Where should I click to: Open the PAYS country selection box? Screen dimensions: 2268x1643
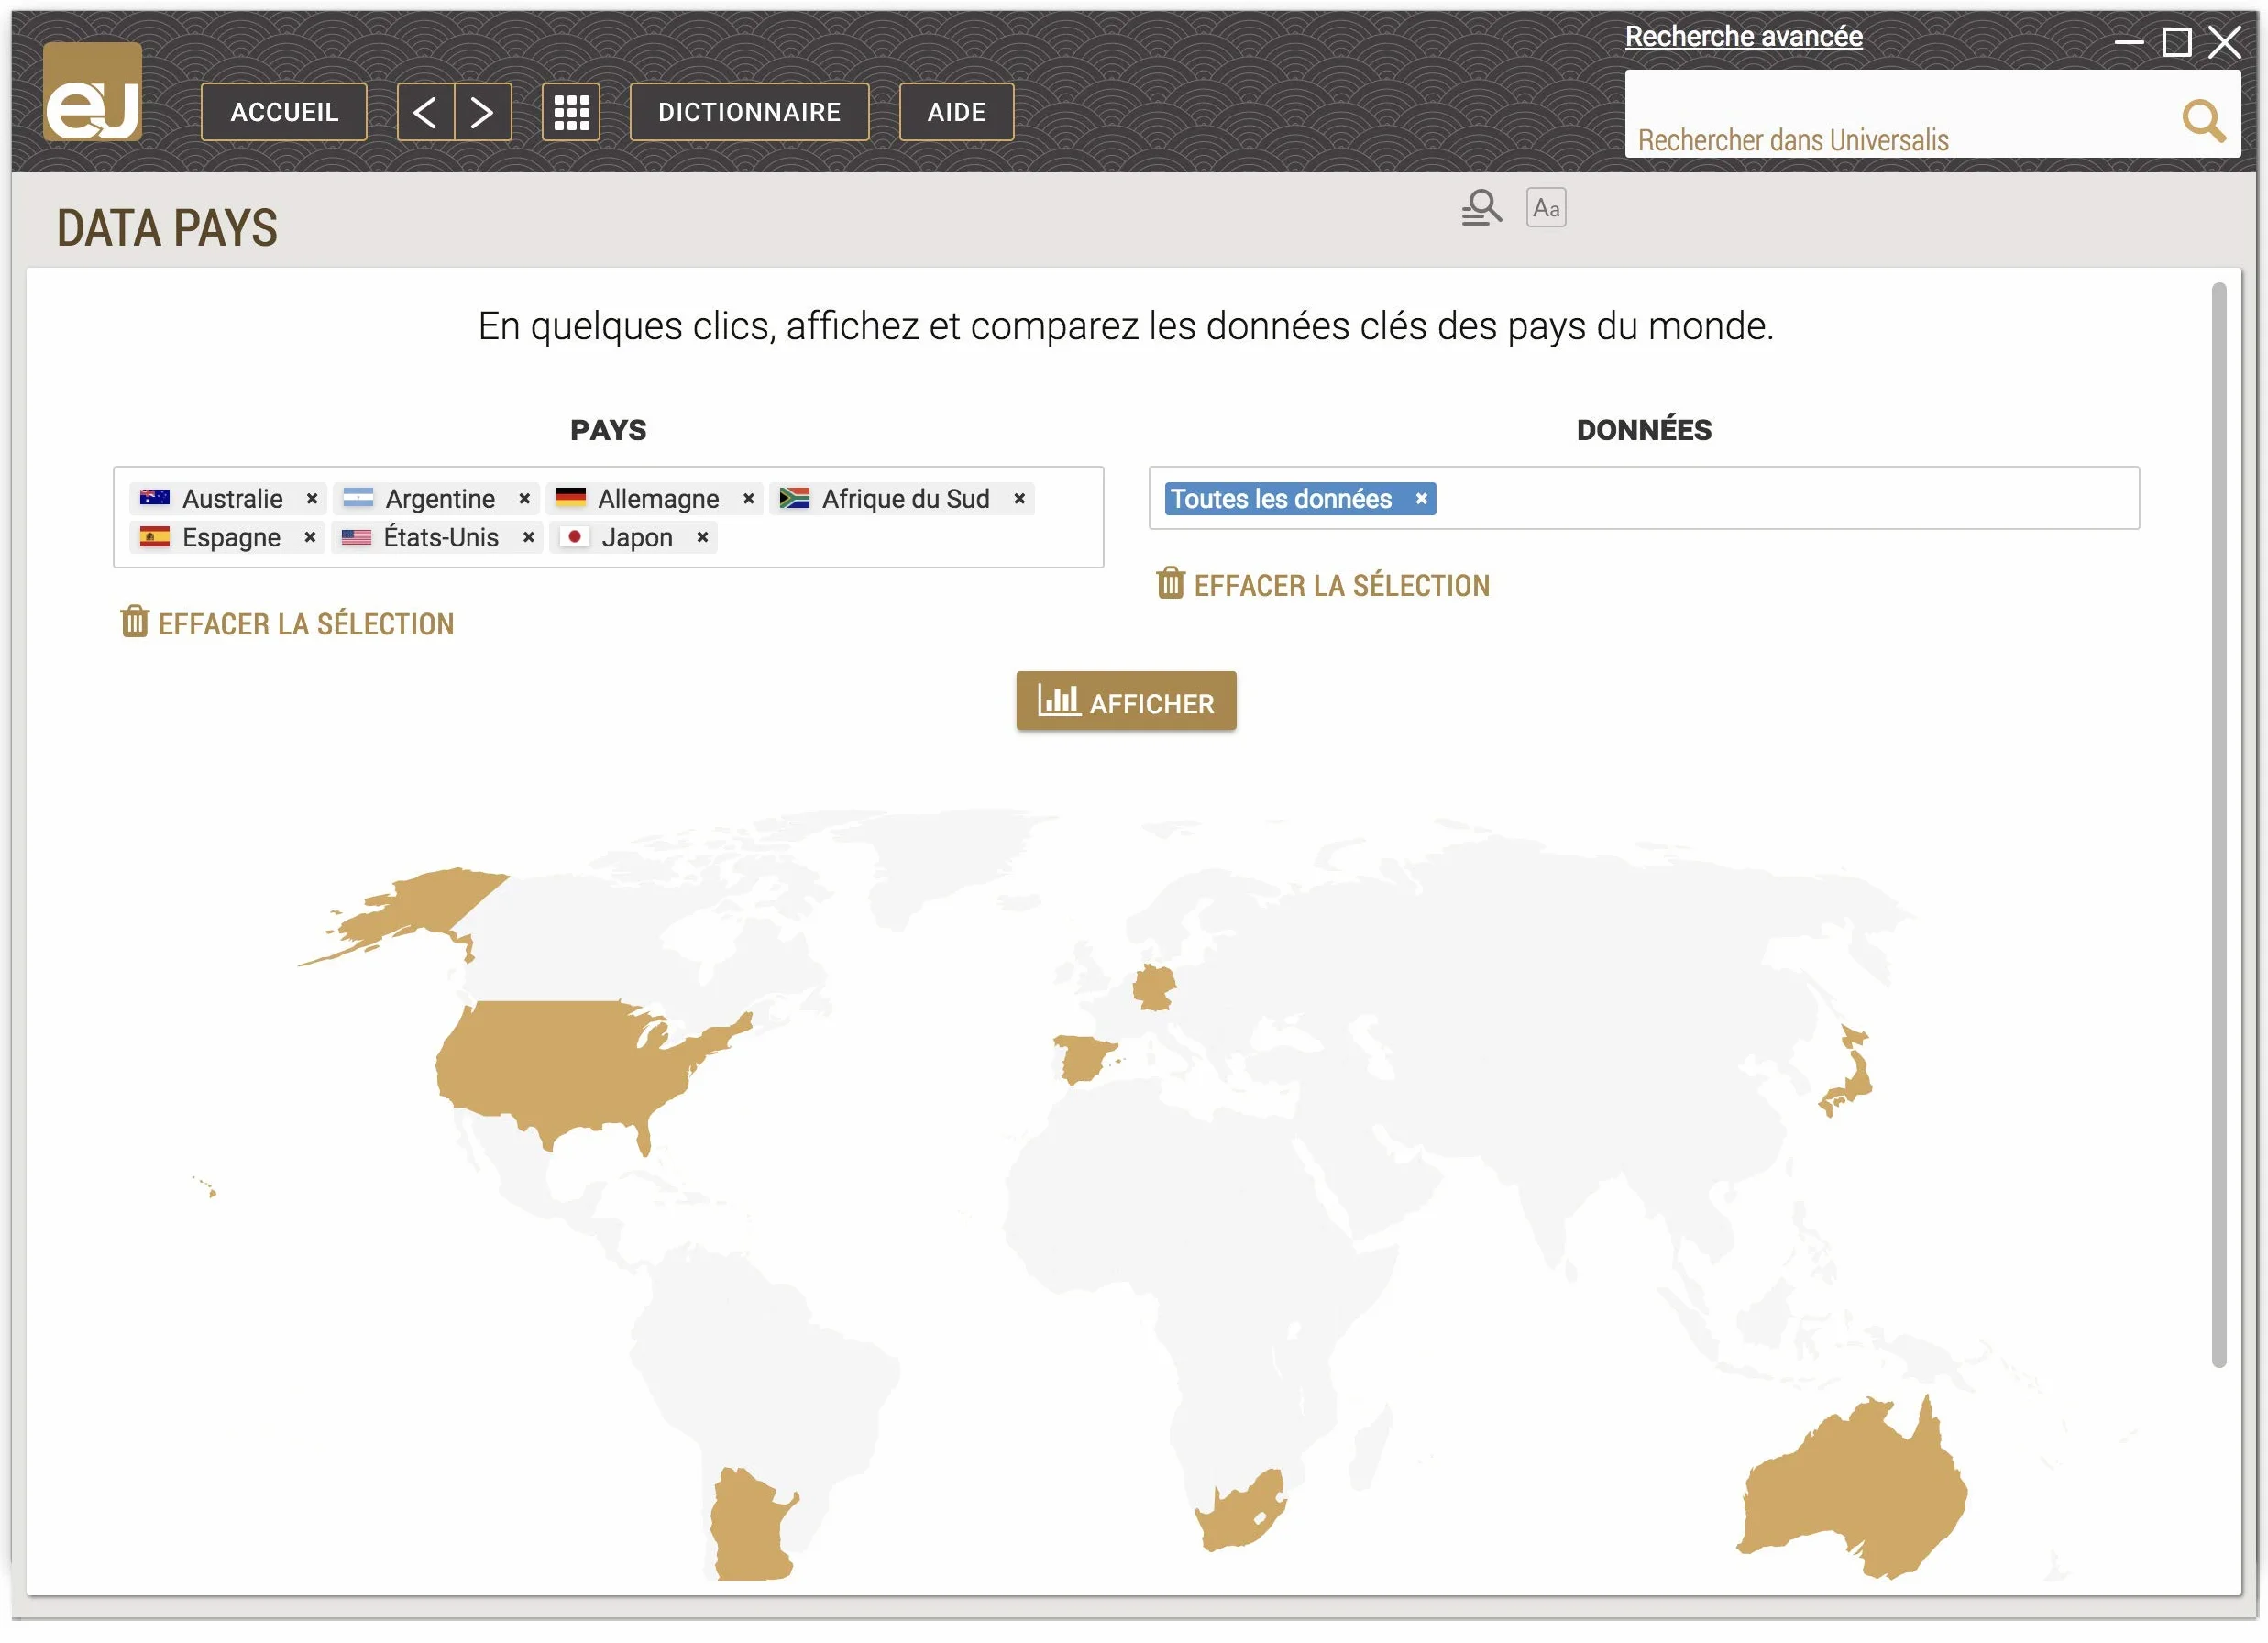click(608, 518)
